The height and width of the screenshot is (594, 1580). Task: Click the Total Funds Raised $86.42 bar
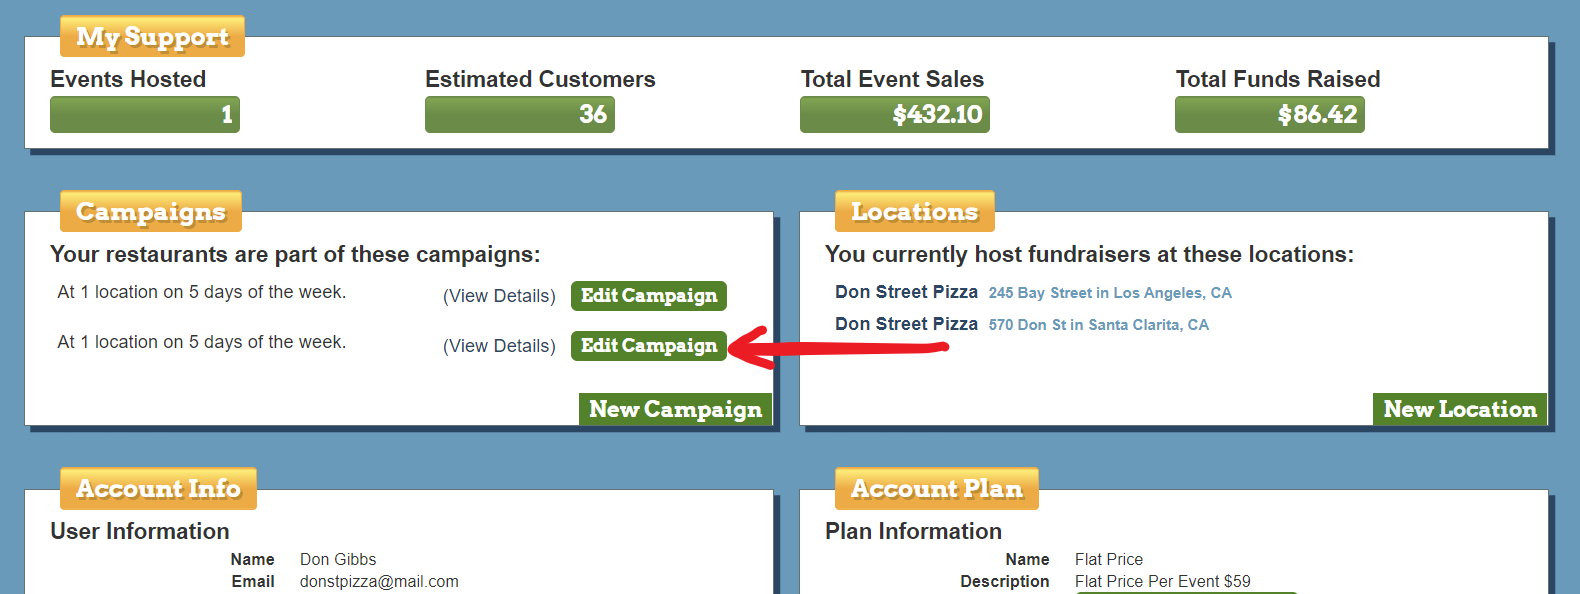tap(1270, 115)
